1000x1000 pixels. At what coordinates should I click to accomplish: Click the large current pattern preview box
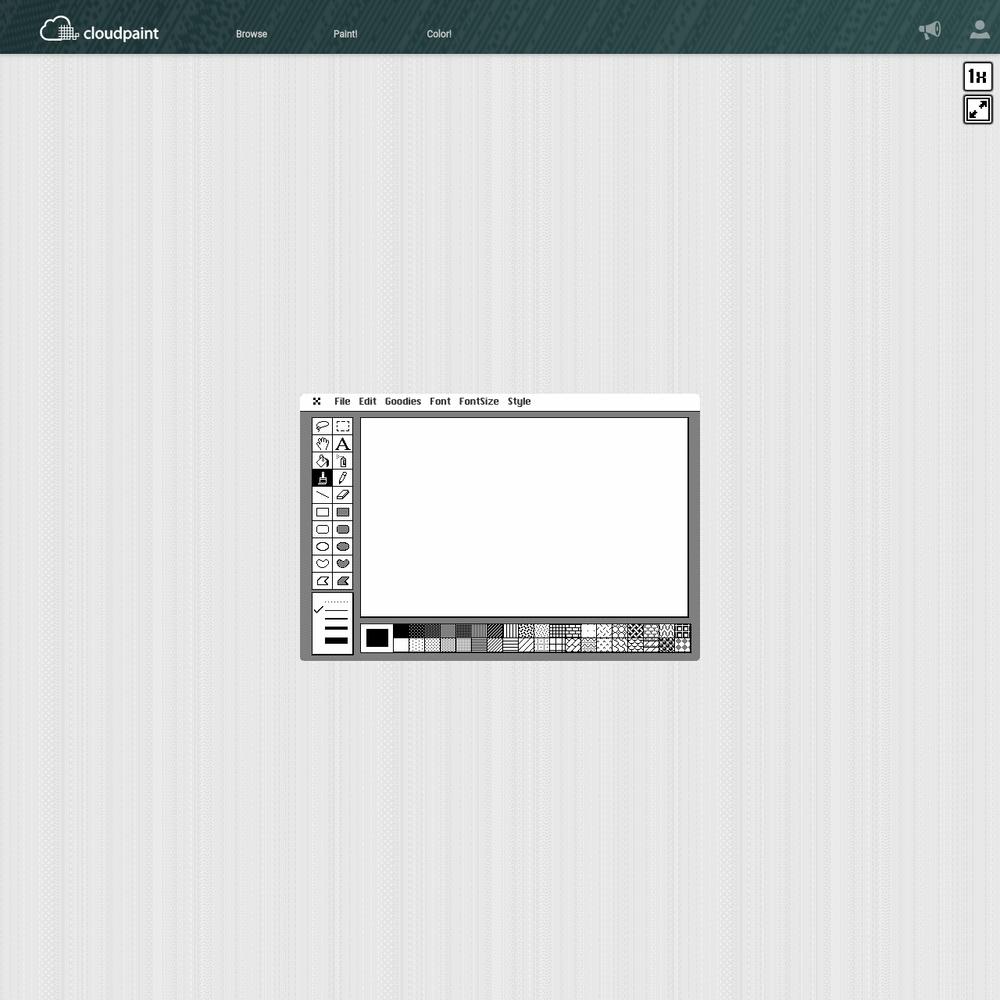click(x=377, y=638)
